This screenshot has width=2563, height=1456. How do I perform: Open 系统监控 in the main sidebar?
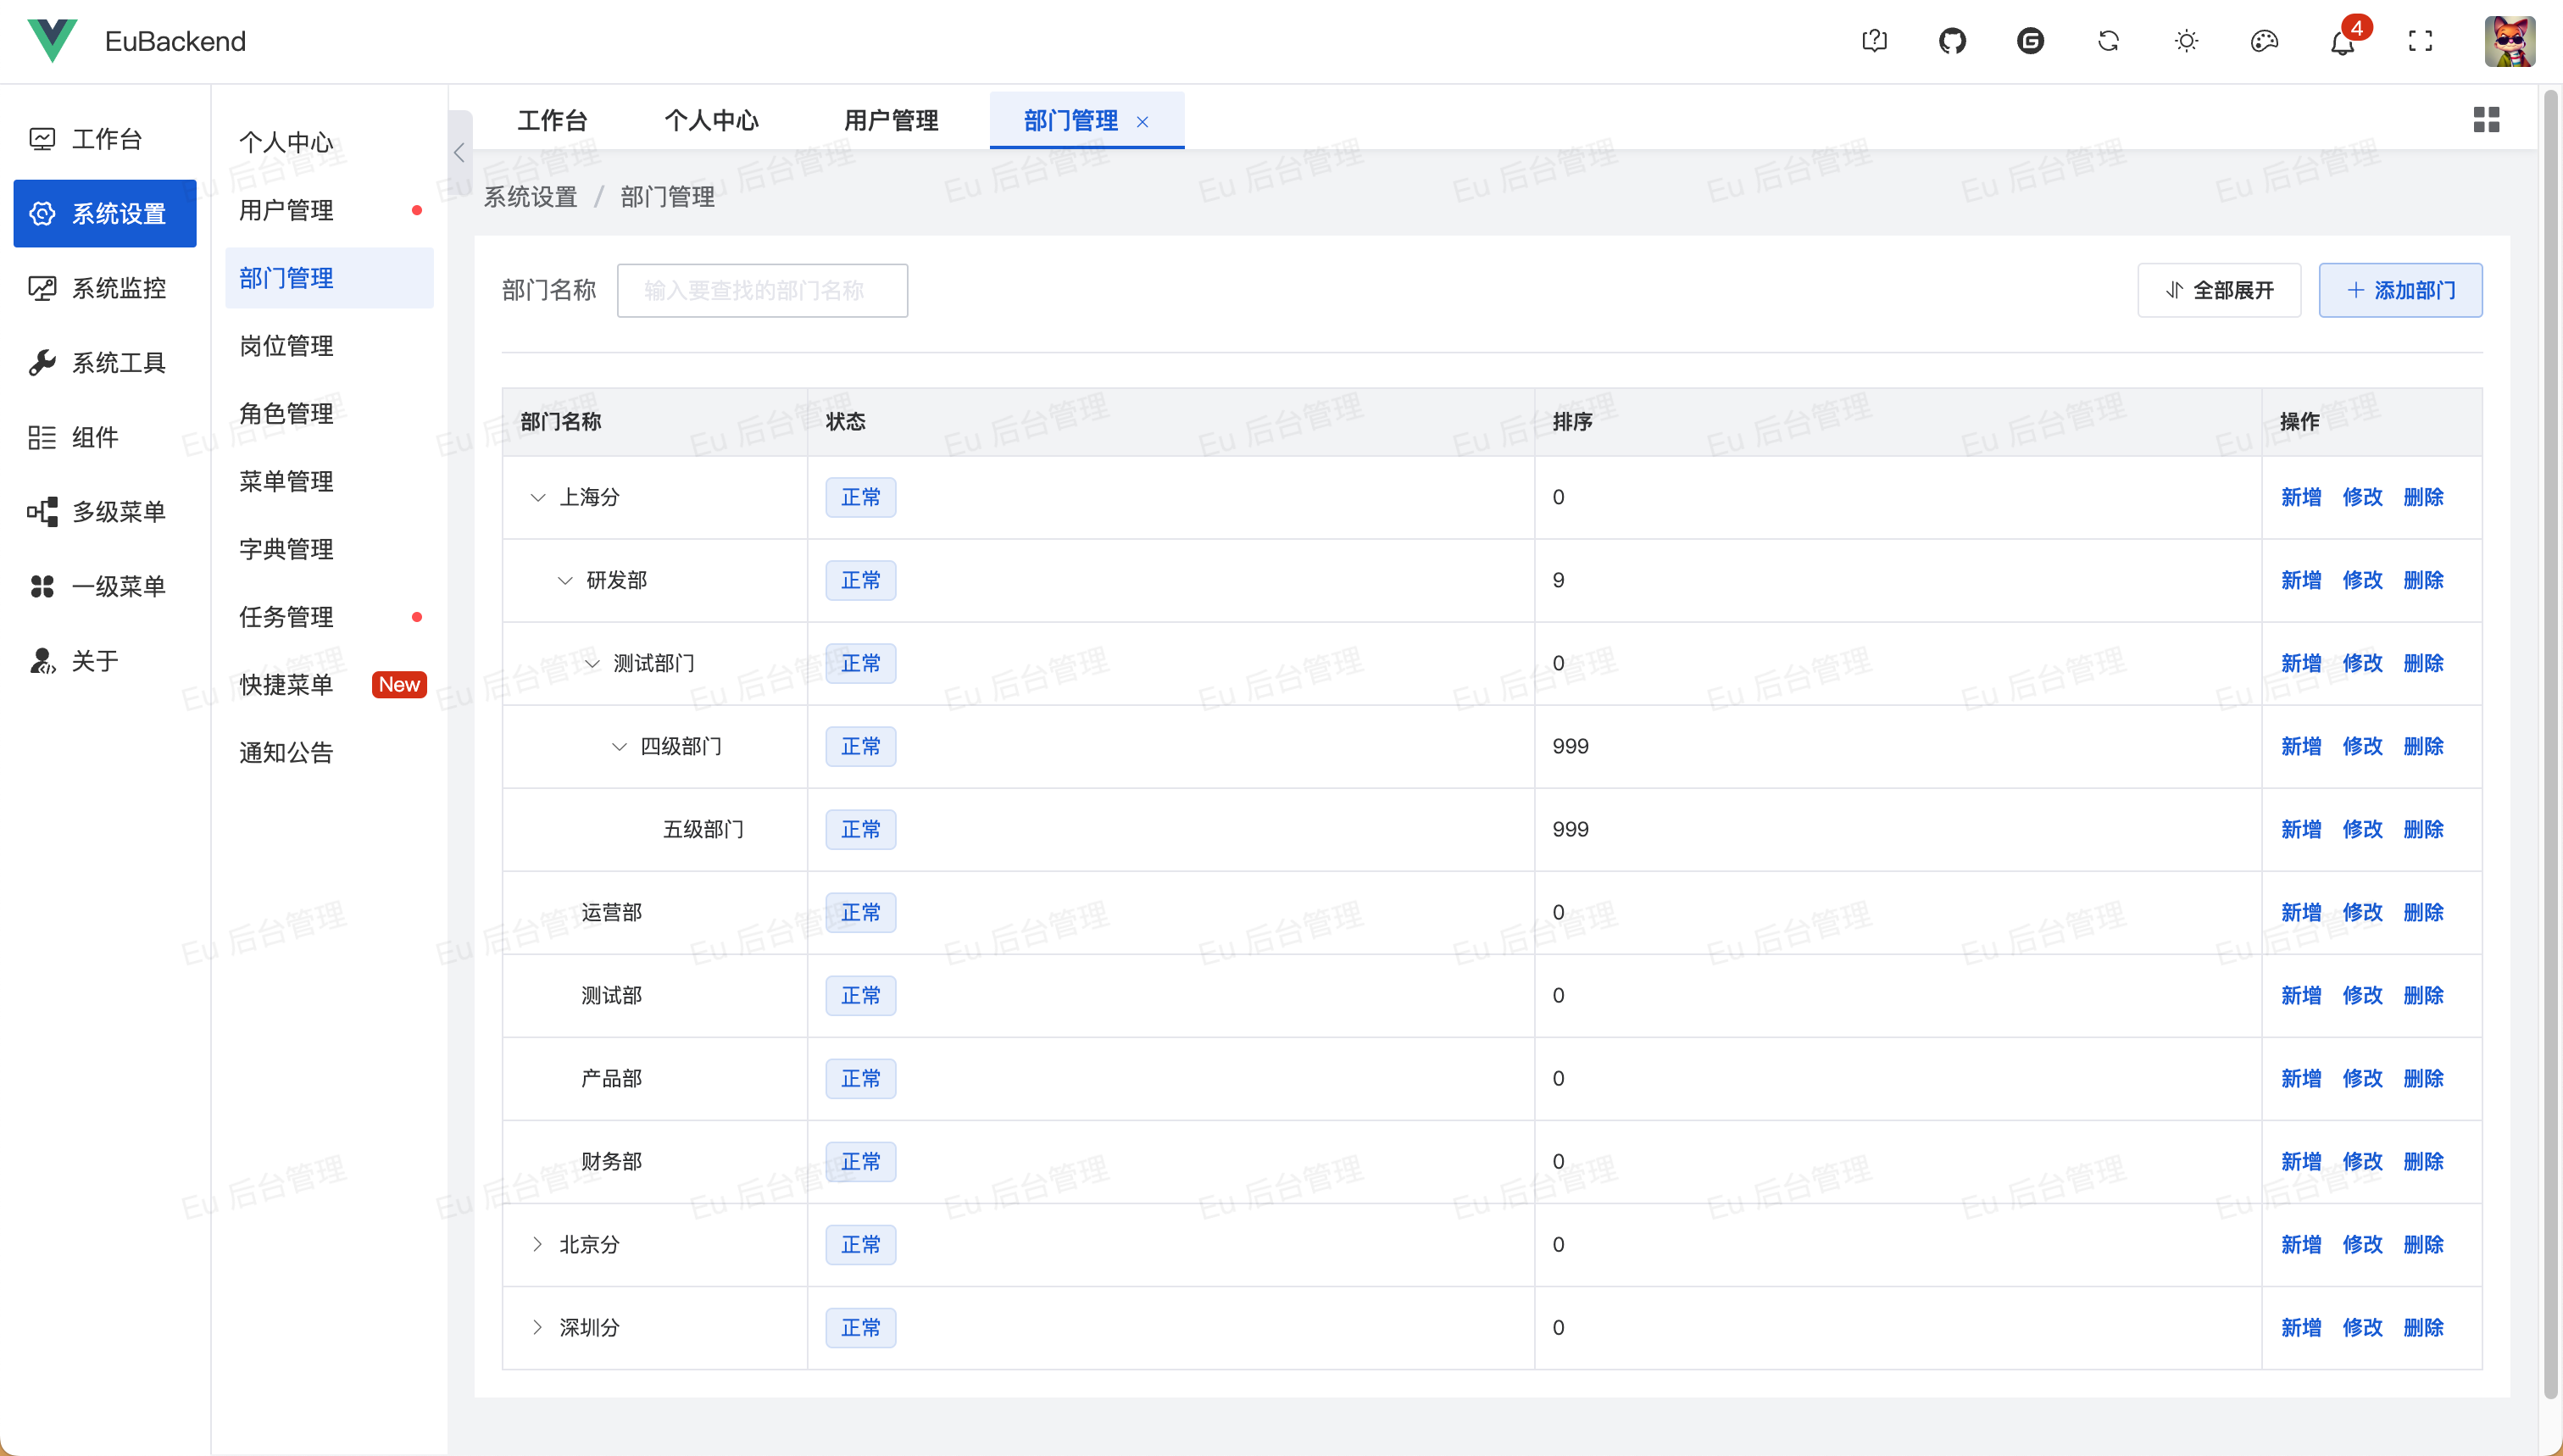[105, 288]
